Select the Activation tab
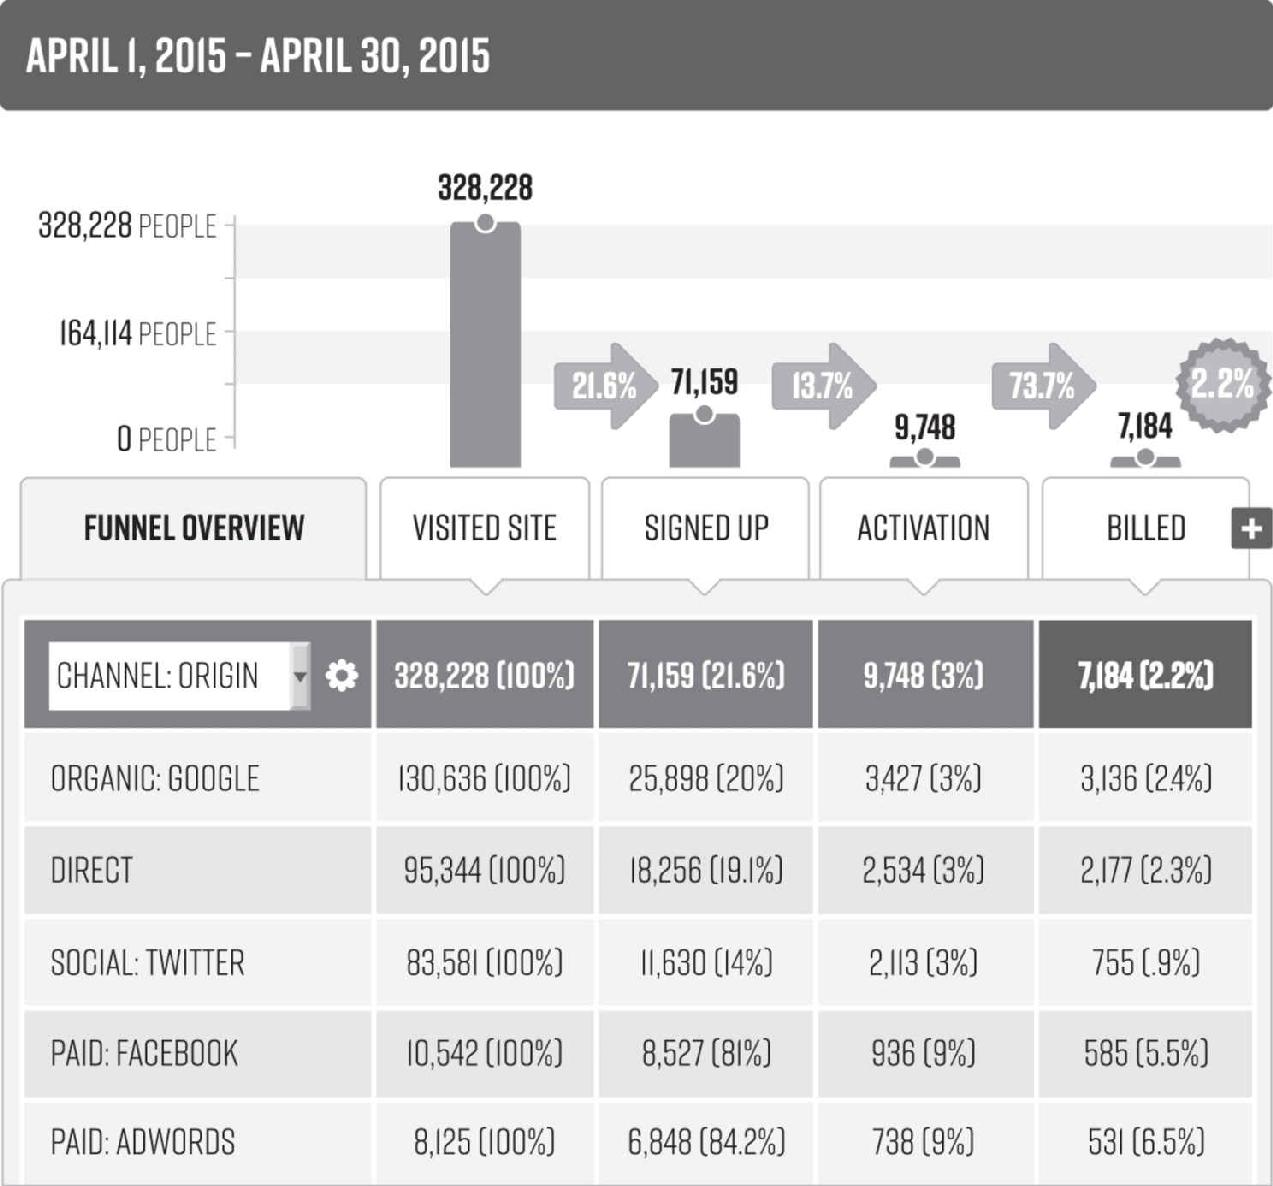1273x1186 pixels. point(924,528)
